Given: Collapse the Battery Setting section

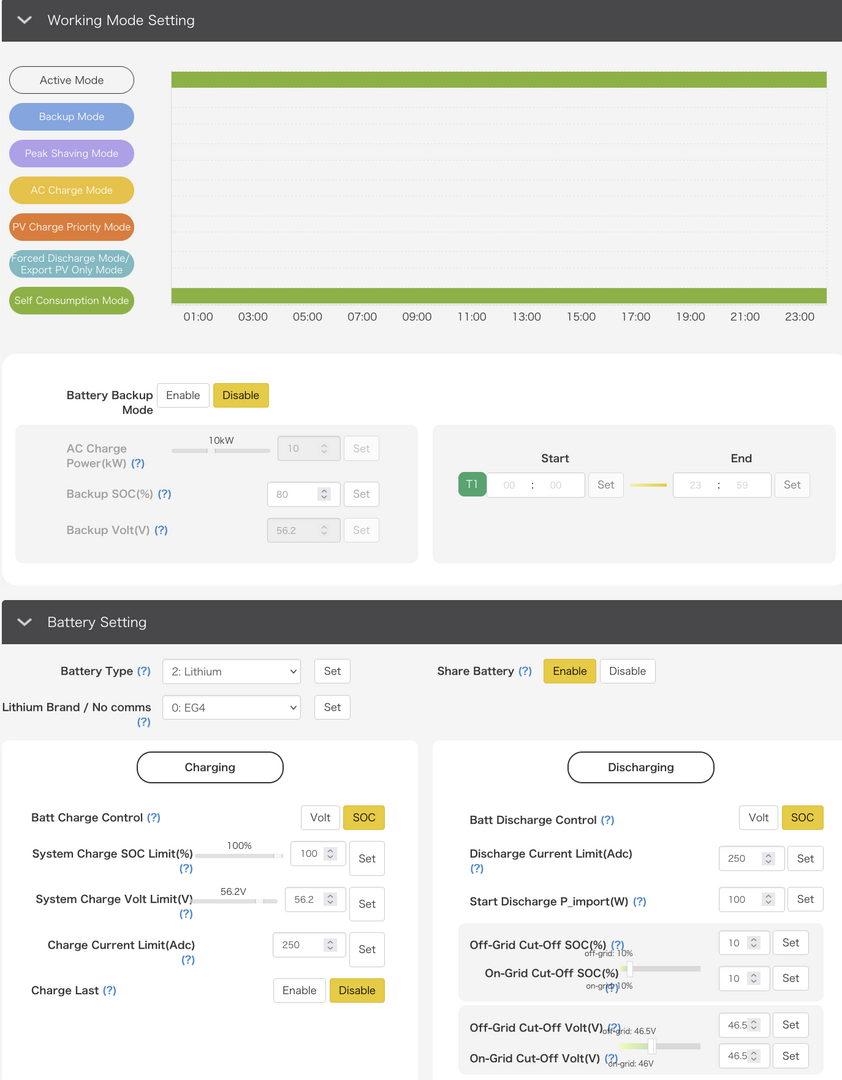Looking at the screenshot, I should pyautogui.click(x=25, y=622).
